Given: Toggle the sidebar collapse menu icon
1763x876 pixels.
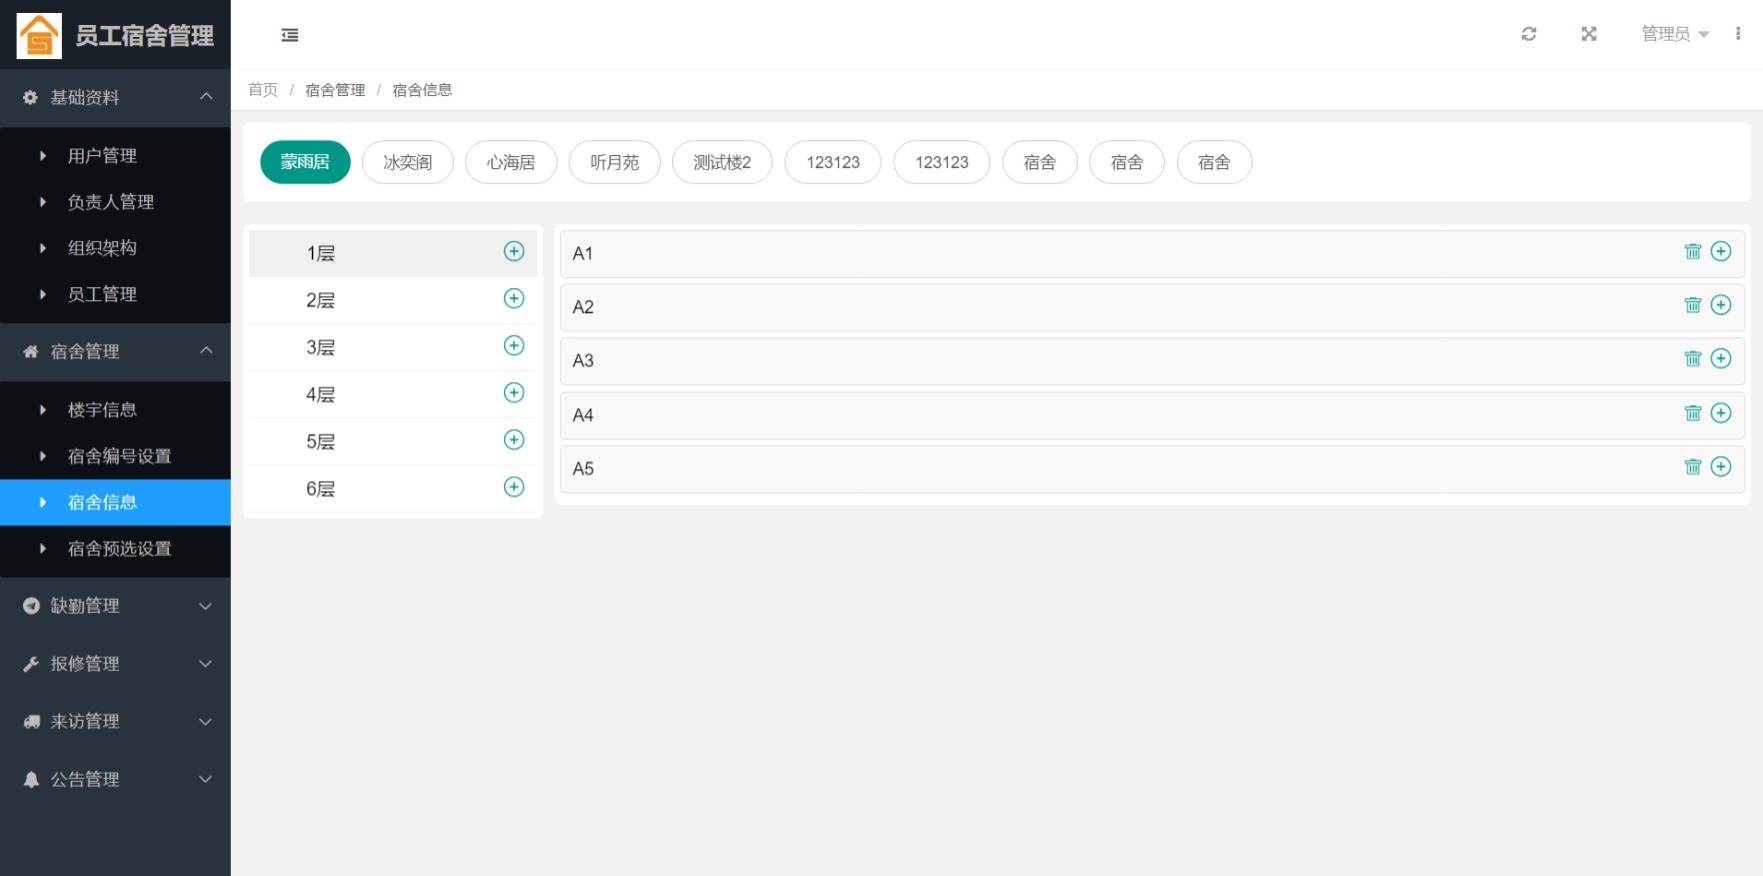Looking at the screenshot, I should 290,35.
